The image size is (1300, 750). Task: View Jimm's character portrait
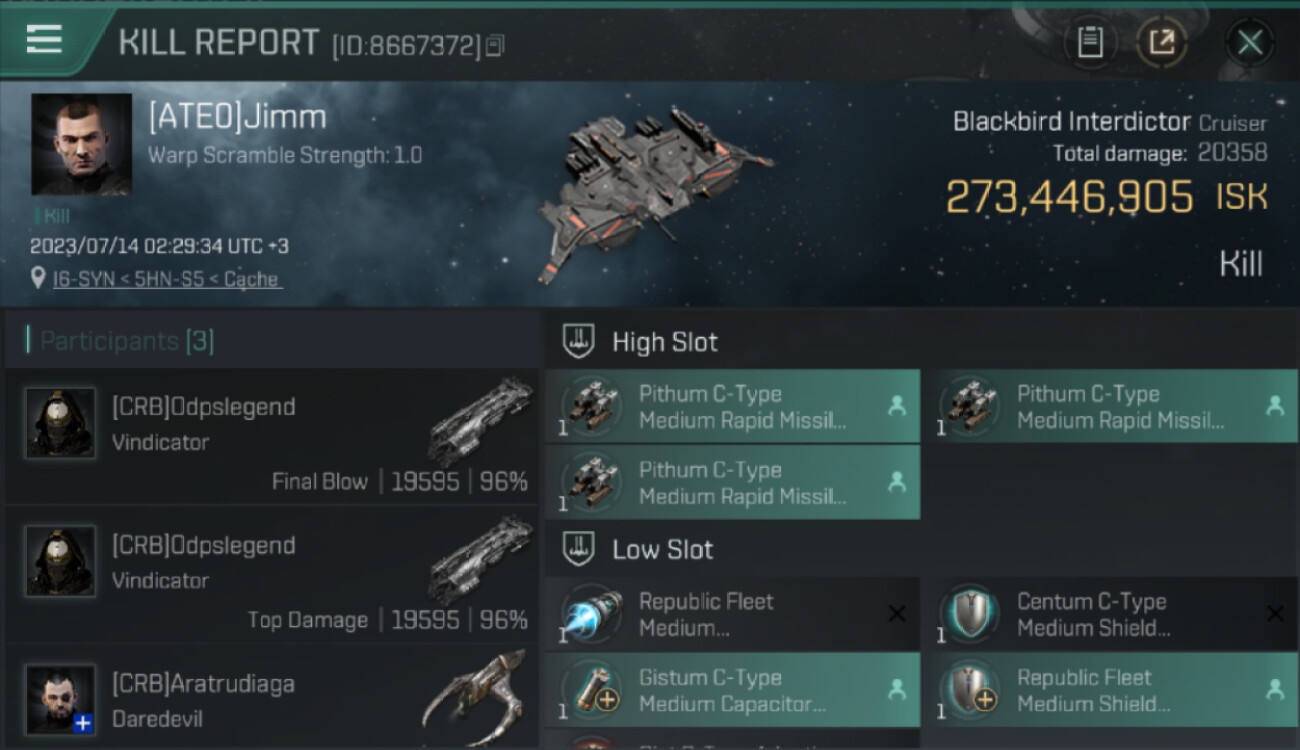[x=81, y=144]
